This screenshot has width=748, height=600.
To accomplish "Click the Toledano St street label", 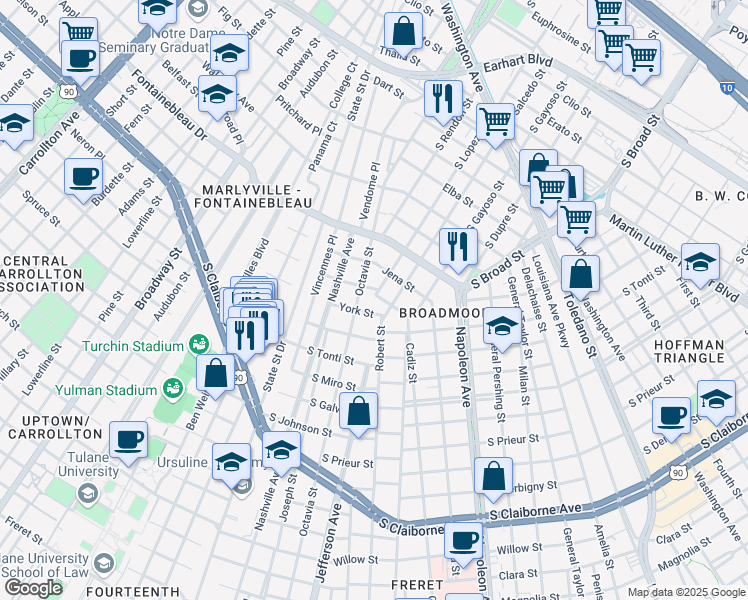I will click(x=580, y=325).
